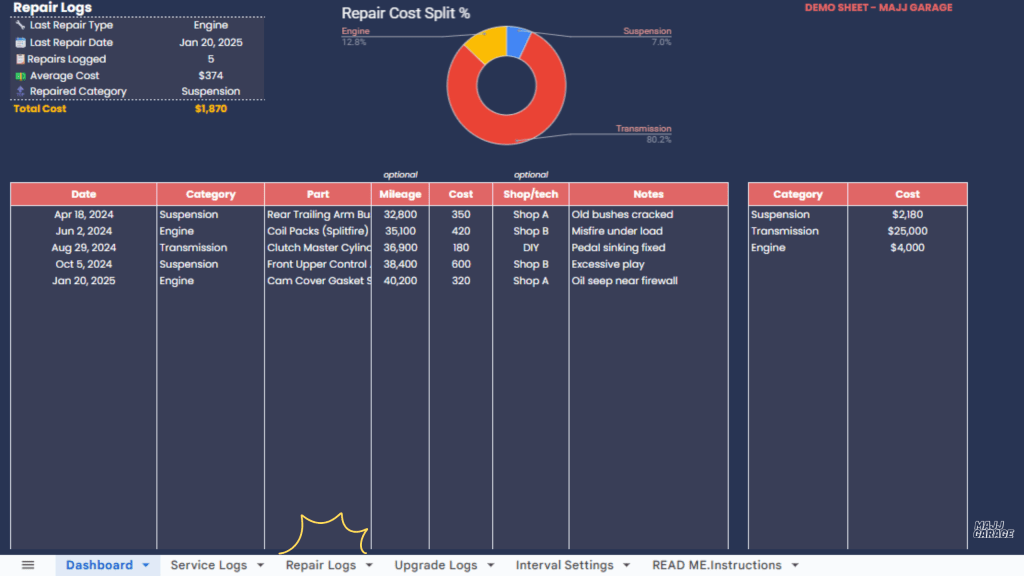The image size is (1024, 576).
Task: Click the icon beside Repaired Category
Action: (20, 92)
